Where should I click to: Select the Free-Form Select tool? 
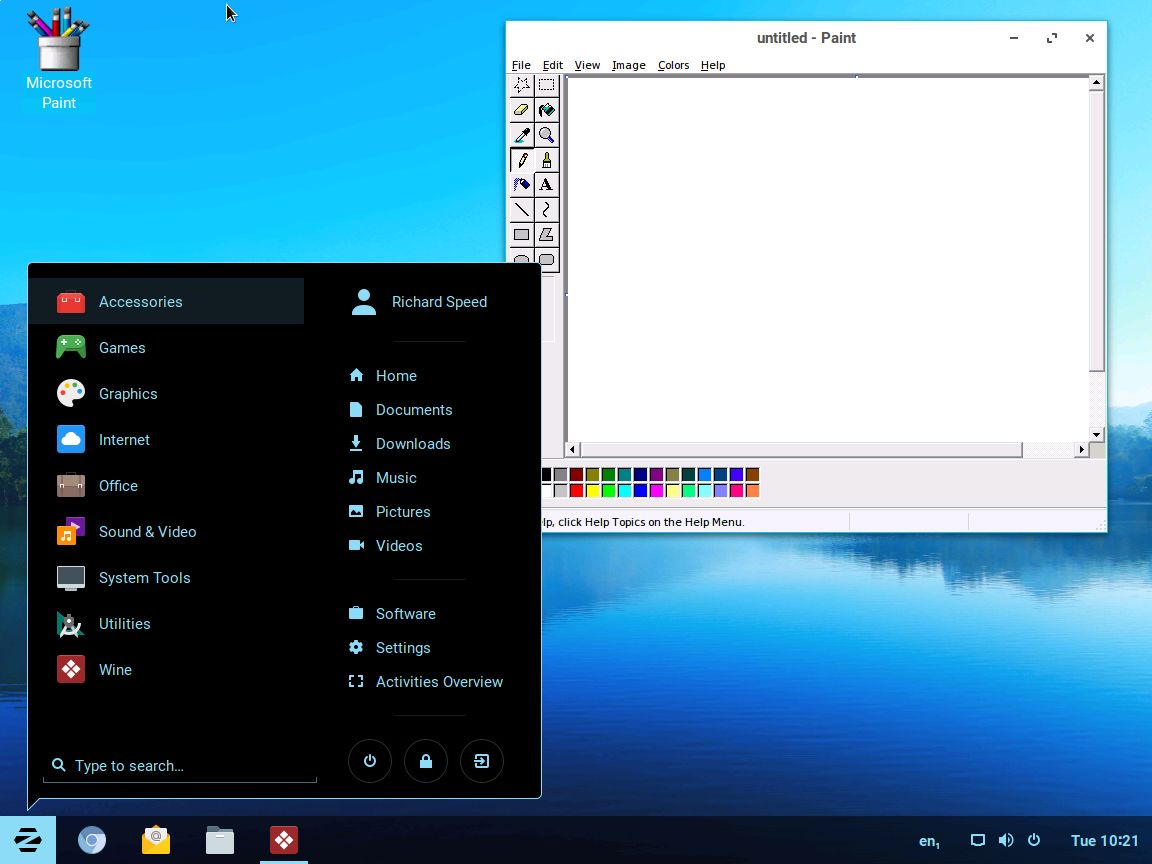(x=521, y=85)
